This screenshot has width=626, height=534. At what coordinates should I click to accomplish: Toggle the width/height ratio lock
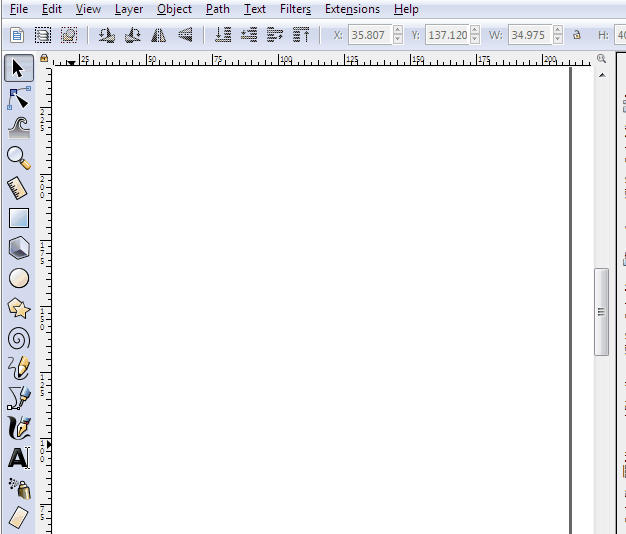577,35
